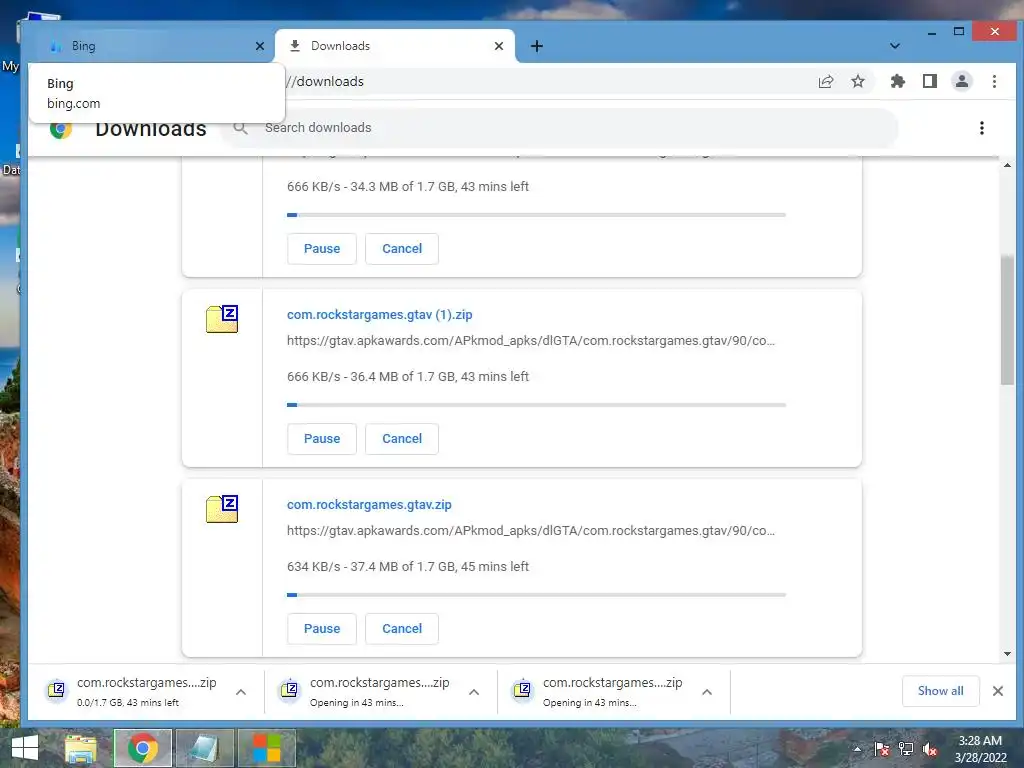Click the com.rockstargames.gtav.zip file icon

[x=222, y=509]
